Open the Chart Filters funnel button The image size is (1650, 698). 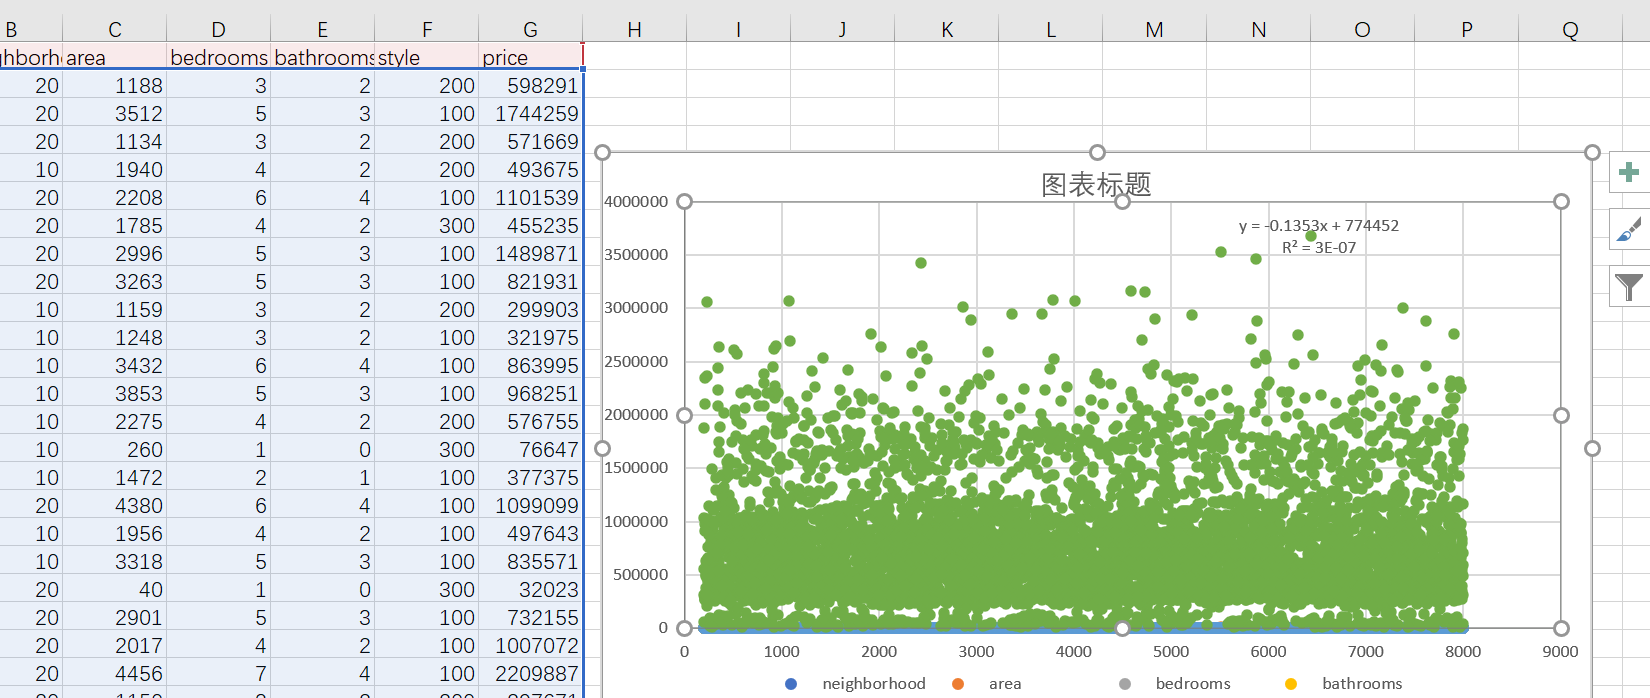[x=1629, y=287]
